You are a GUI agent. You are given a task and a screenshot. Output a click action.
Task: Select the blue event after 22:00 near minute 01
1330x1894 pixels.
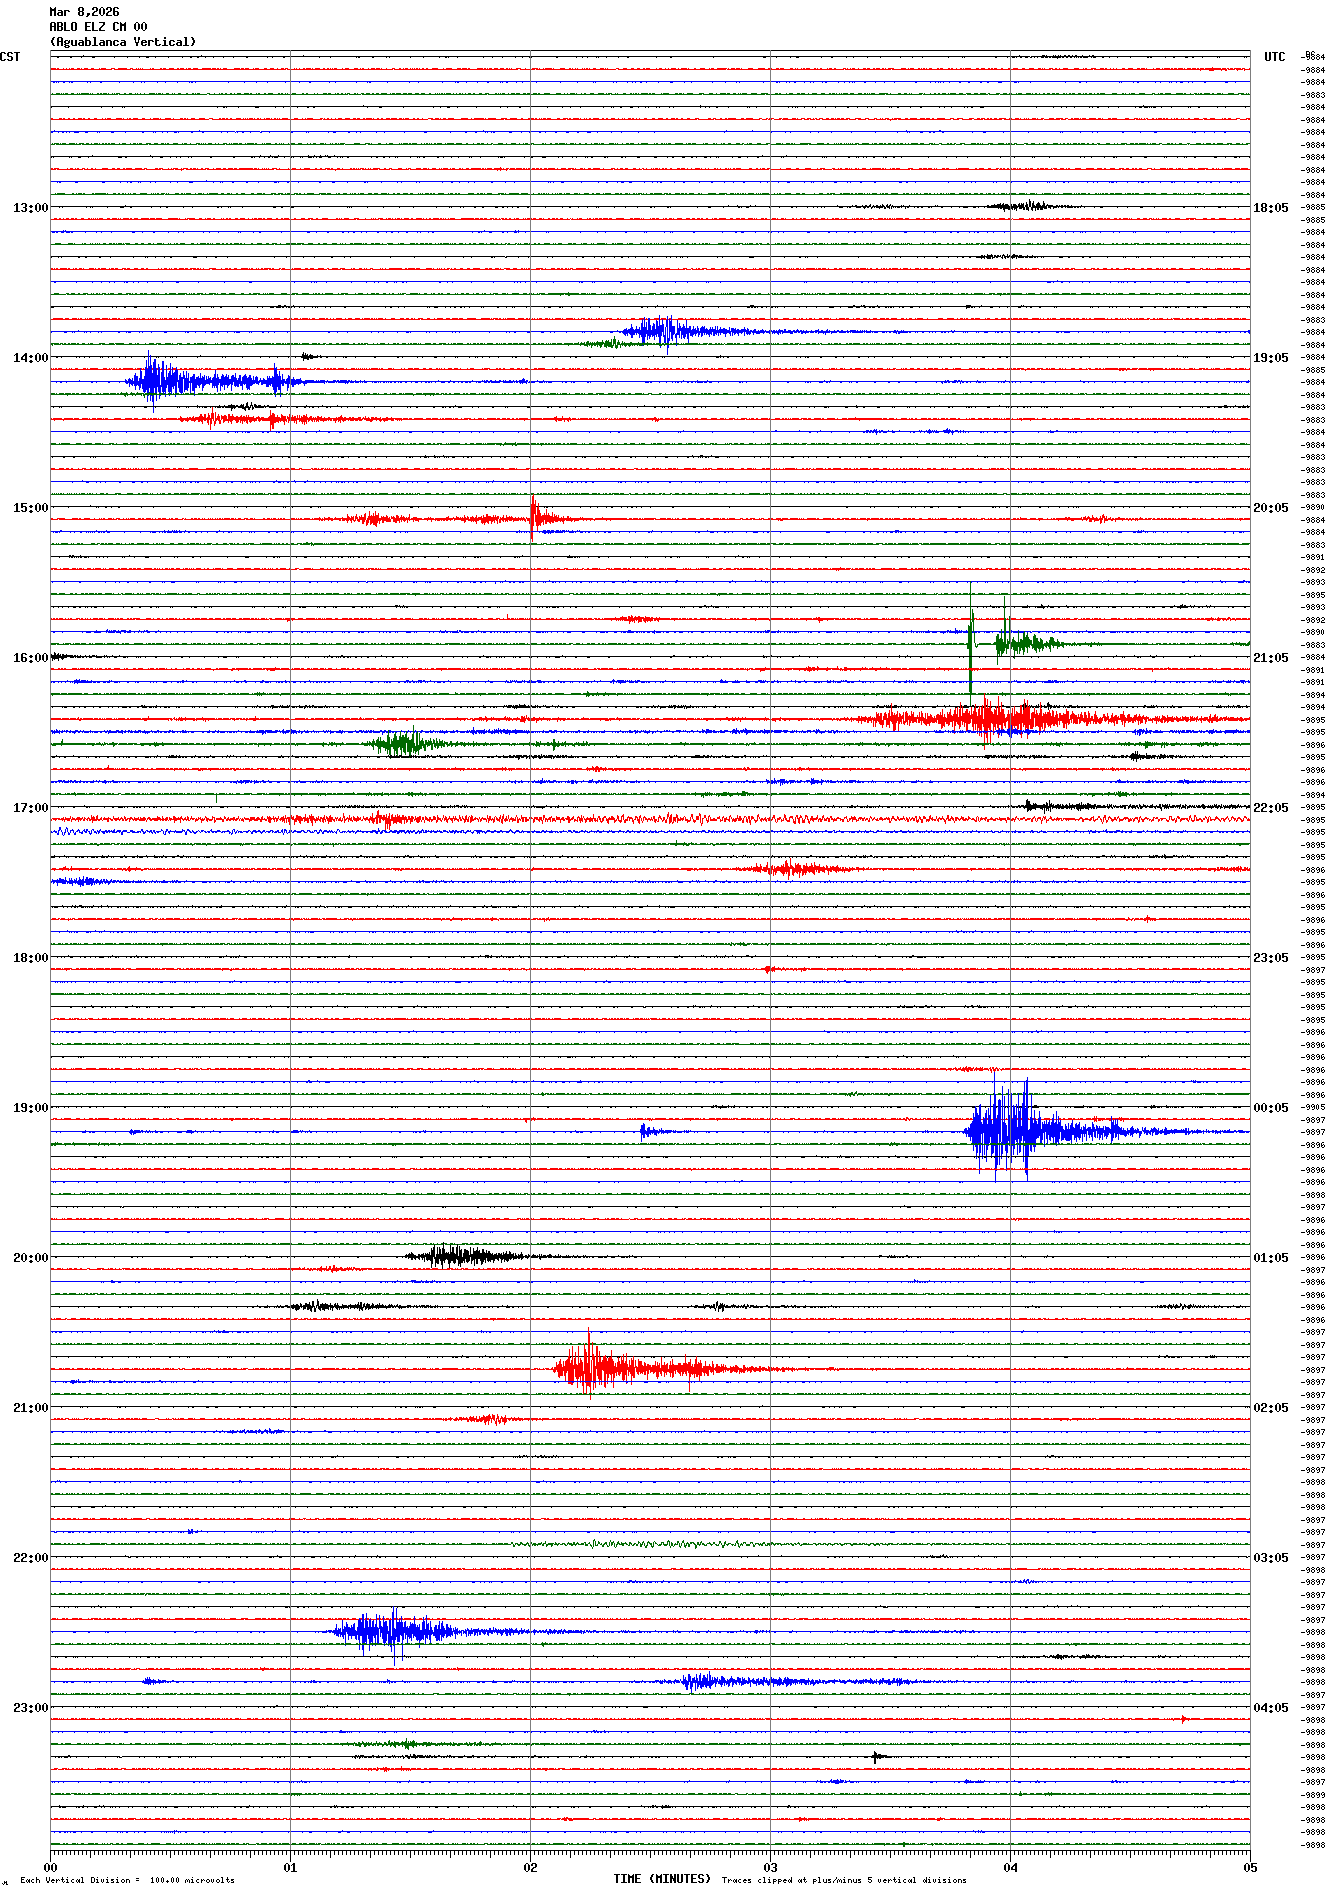click(x=390, y=1631)
